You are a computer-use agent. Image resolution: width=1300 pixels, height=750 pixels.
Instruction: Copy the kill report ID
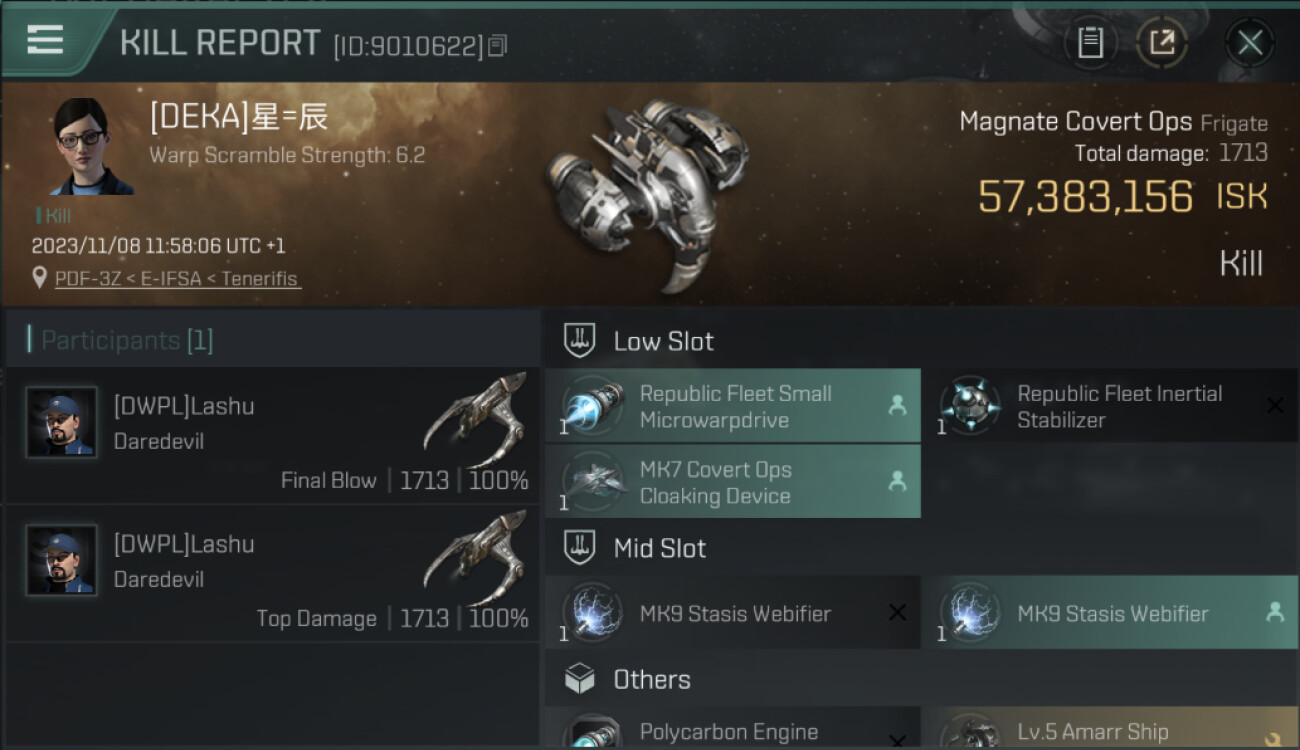(498, 45)
